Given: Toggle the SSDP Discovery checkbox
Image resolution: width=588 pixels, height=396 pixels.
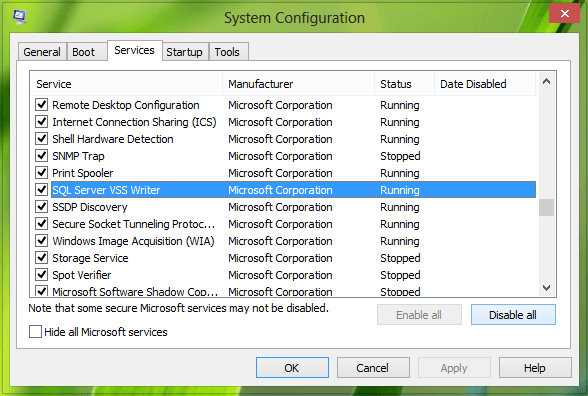Looking at the screenshot, I should (42, 207).
